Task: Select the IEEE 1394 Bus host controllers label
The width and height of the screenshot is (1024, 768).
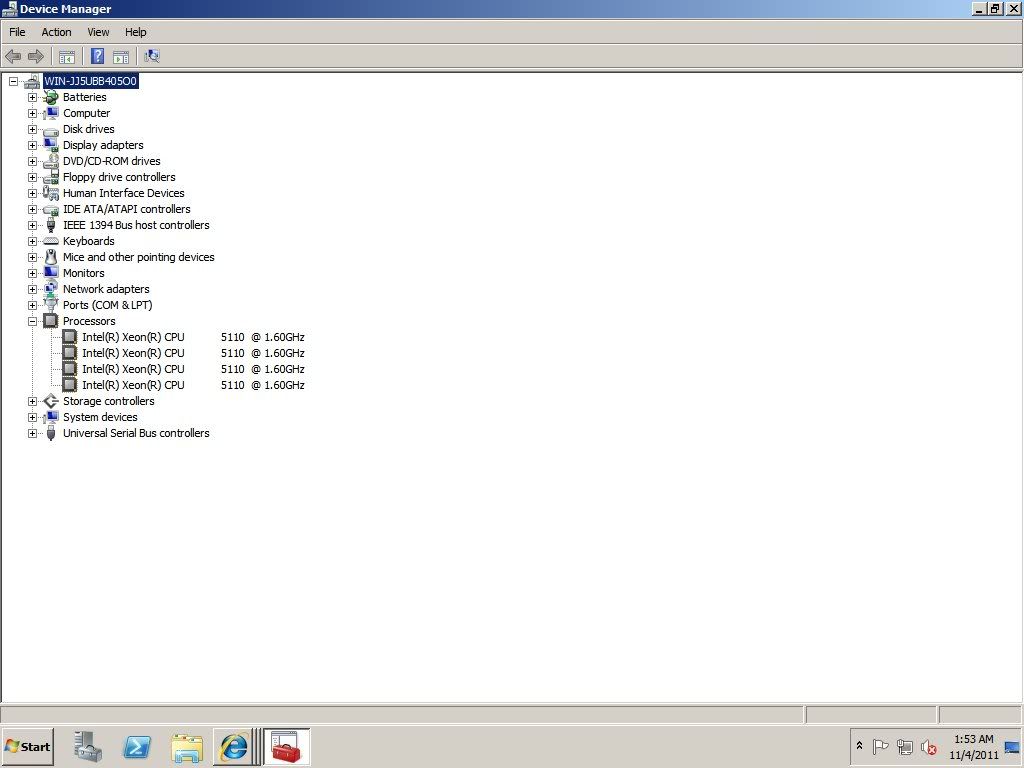Action: (136, 225)
